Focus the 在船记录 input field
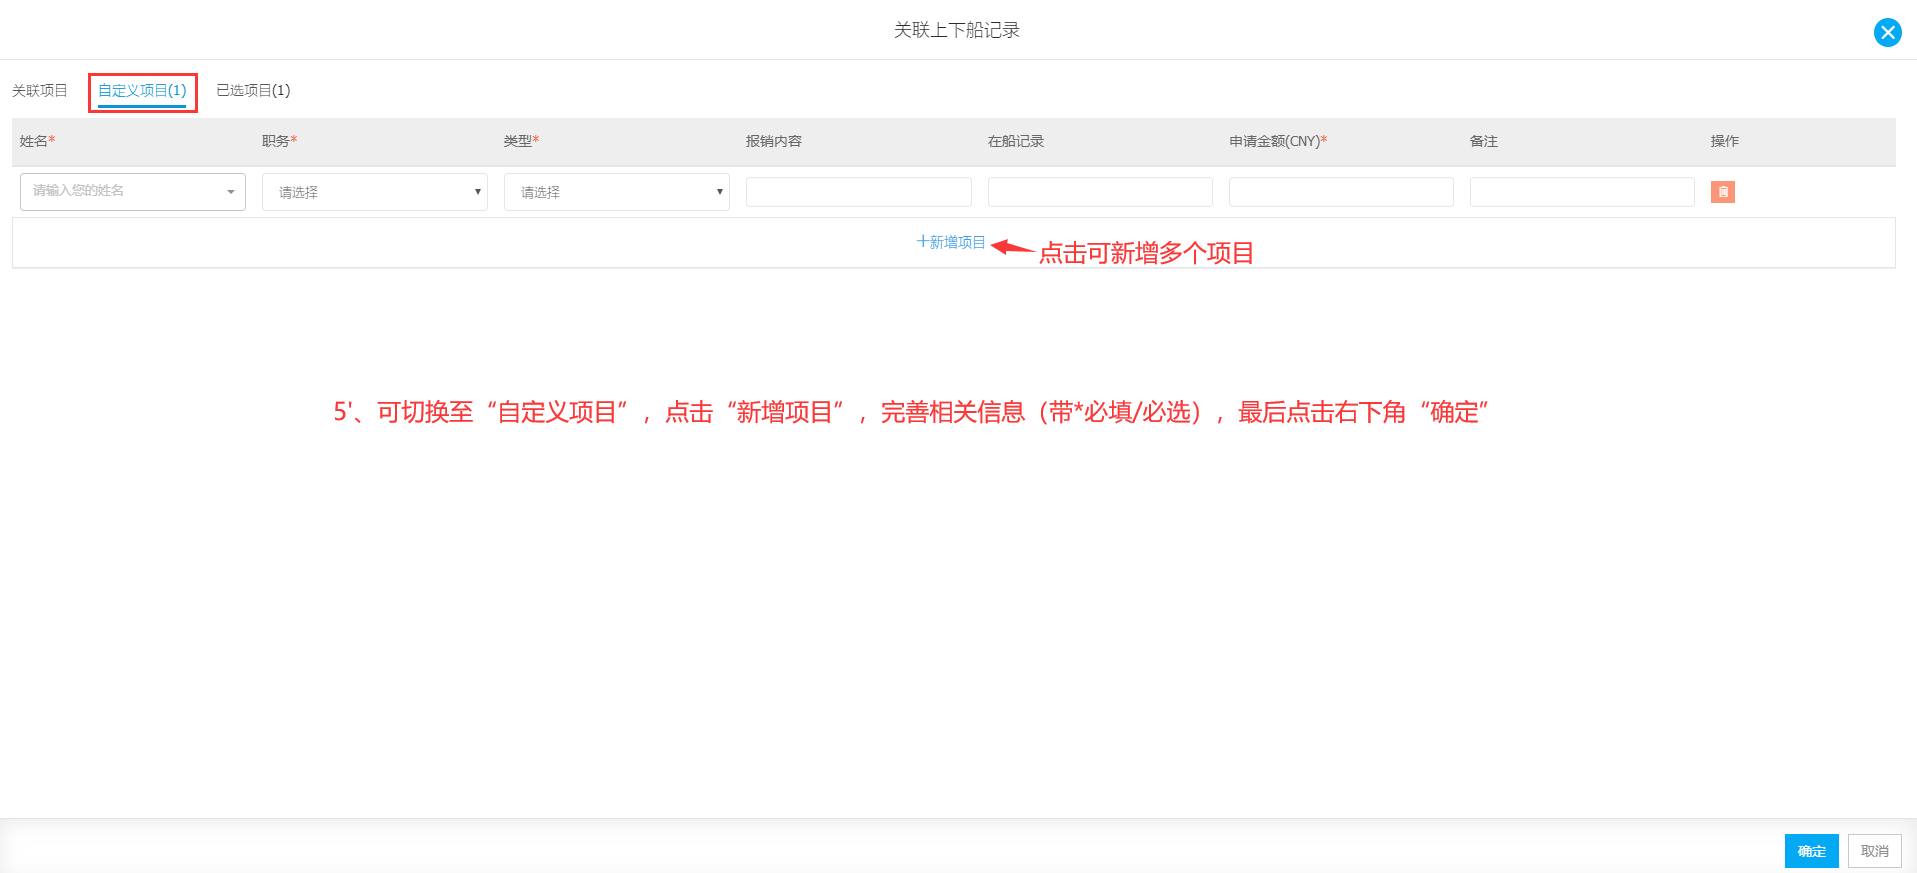Image resolution: width=1917 pixels, height=873 pixels. [x=1100, y=192]
